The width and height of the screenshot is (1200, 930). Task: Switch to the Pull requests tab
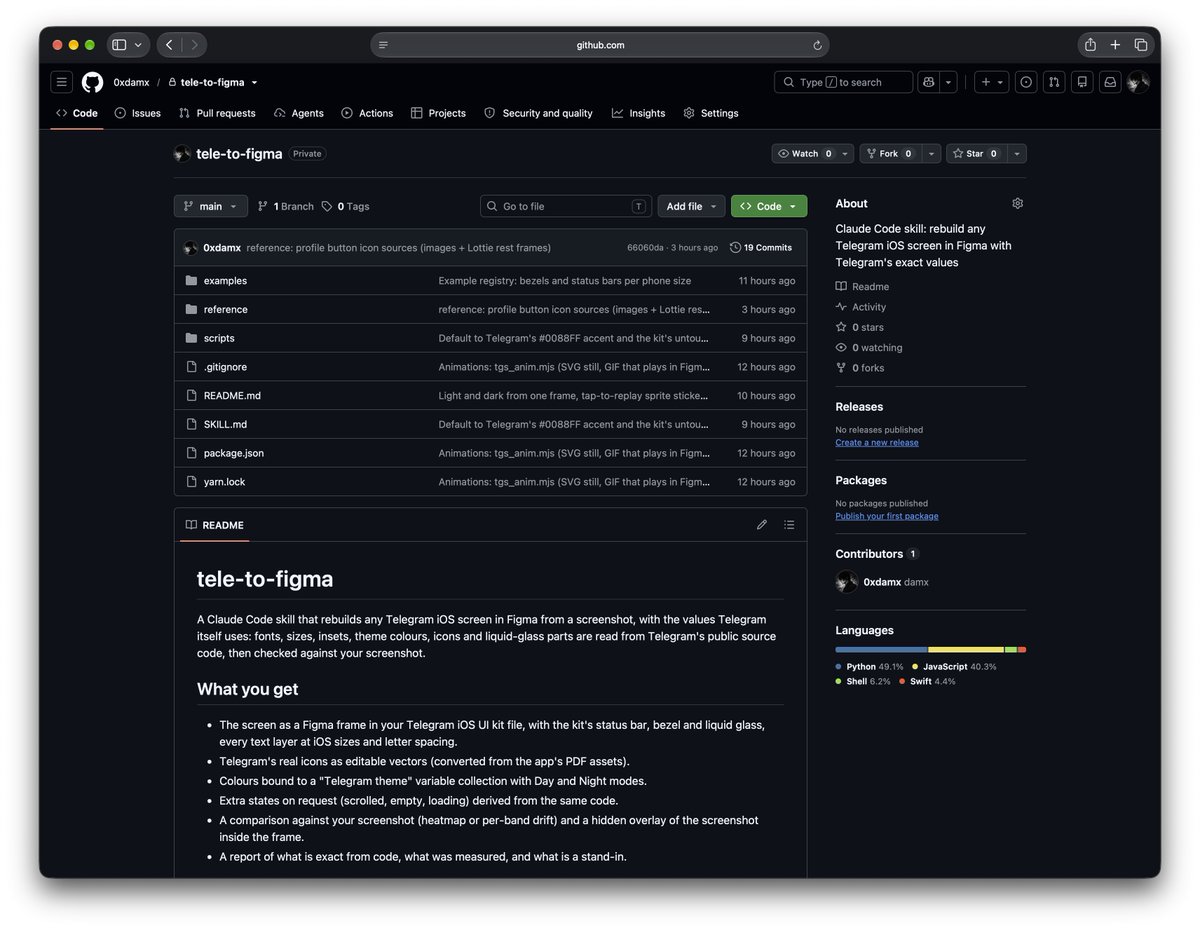coord(217,113)
